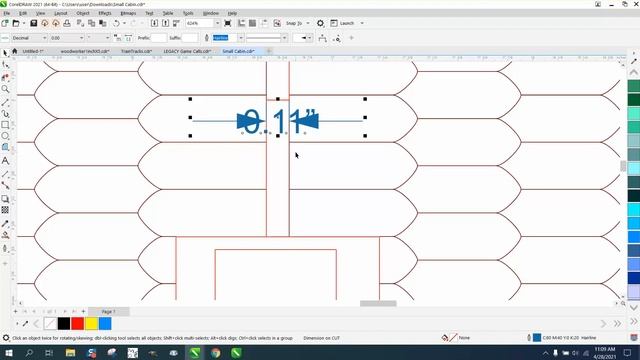Select the Interactive Fill tool
Viewport: 640px width, 360px height.
[x=5, y=235]
